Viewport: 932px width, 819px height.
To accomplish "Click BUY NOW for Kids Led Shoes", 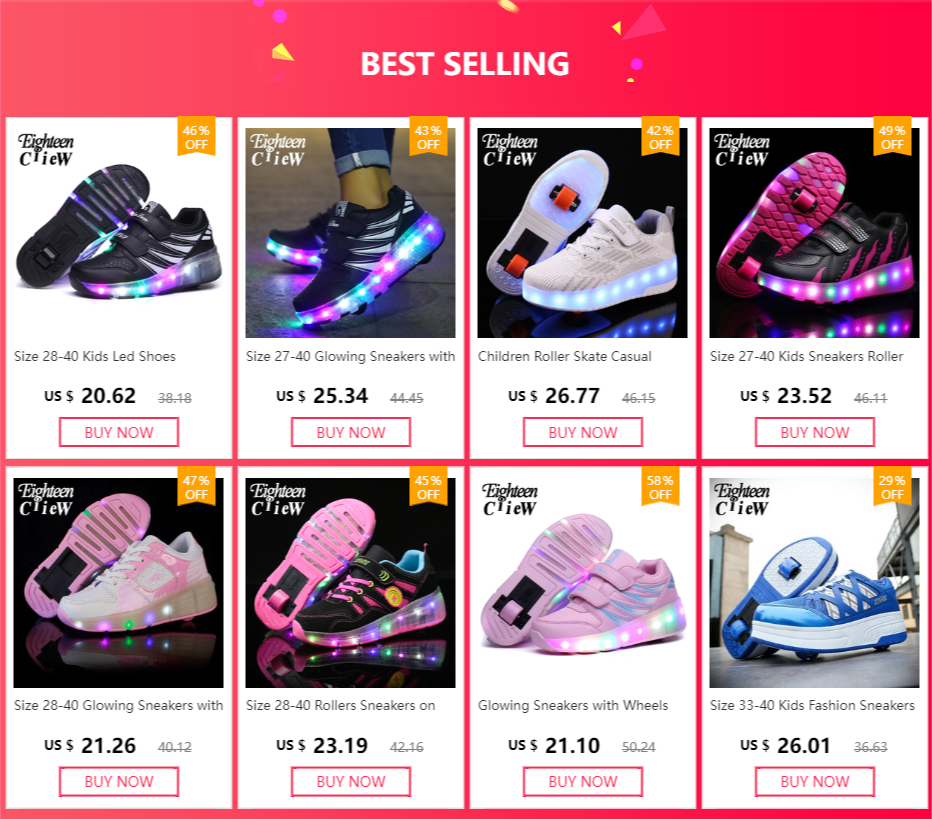I will (x=119, y=432).
